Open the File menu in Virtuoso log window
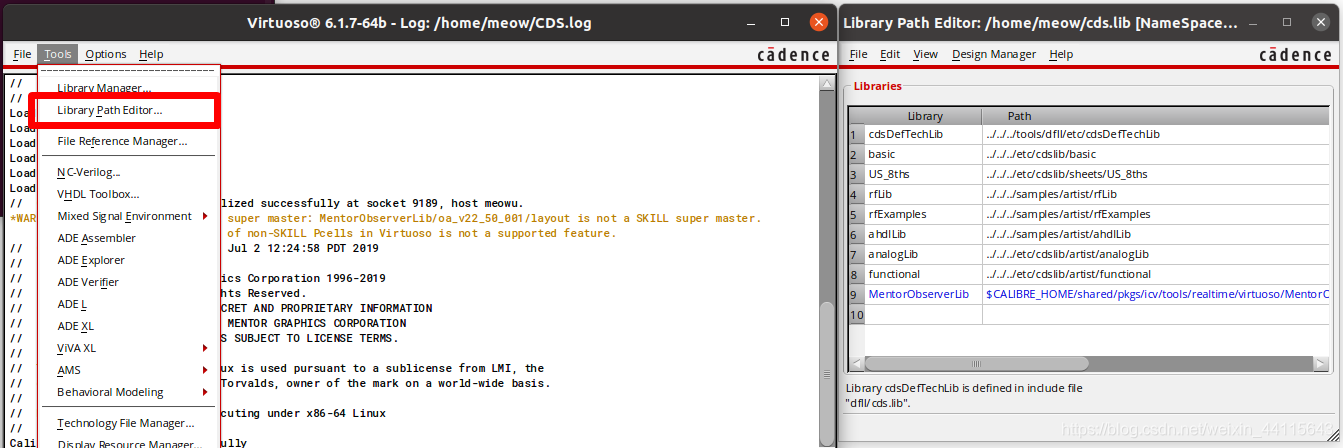The image size is (1343, 448). tap(22, 54)
